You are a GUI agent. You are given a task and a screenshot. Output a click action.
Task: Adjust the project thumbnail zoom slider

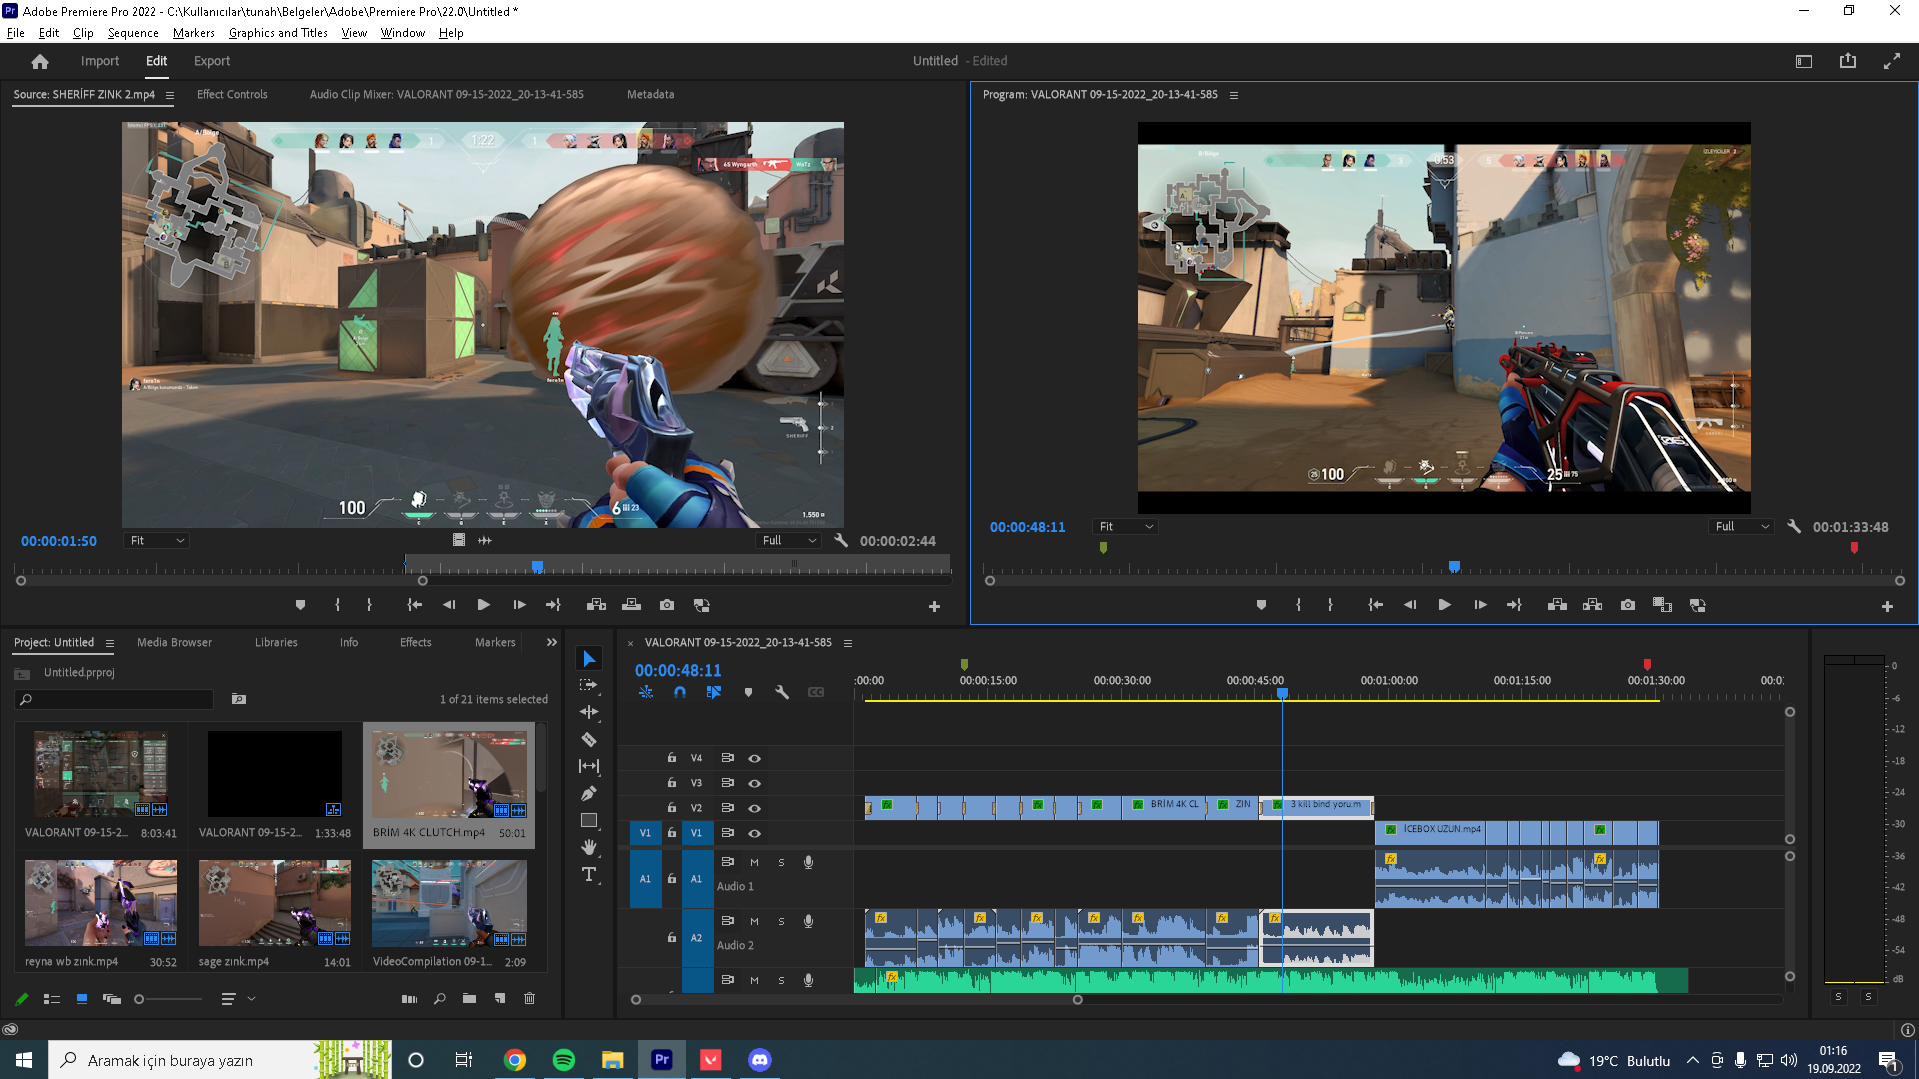(140, 999)
